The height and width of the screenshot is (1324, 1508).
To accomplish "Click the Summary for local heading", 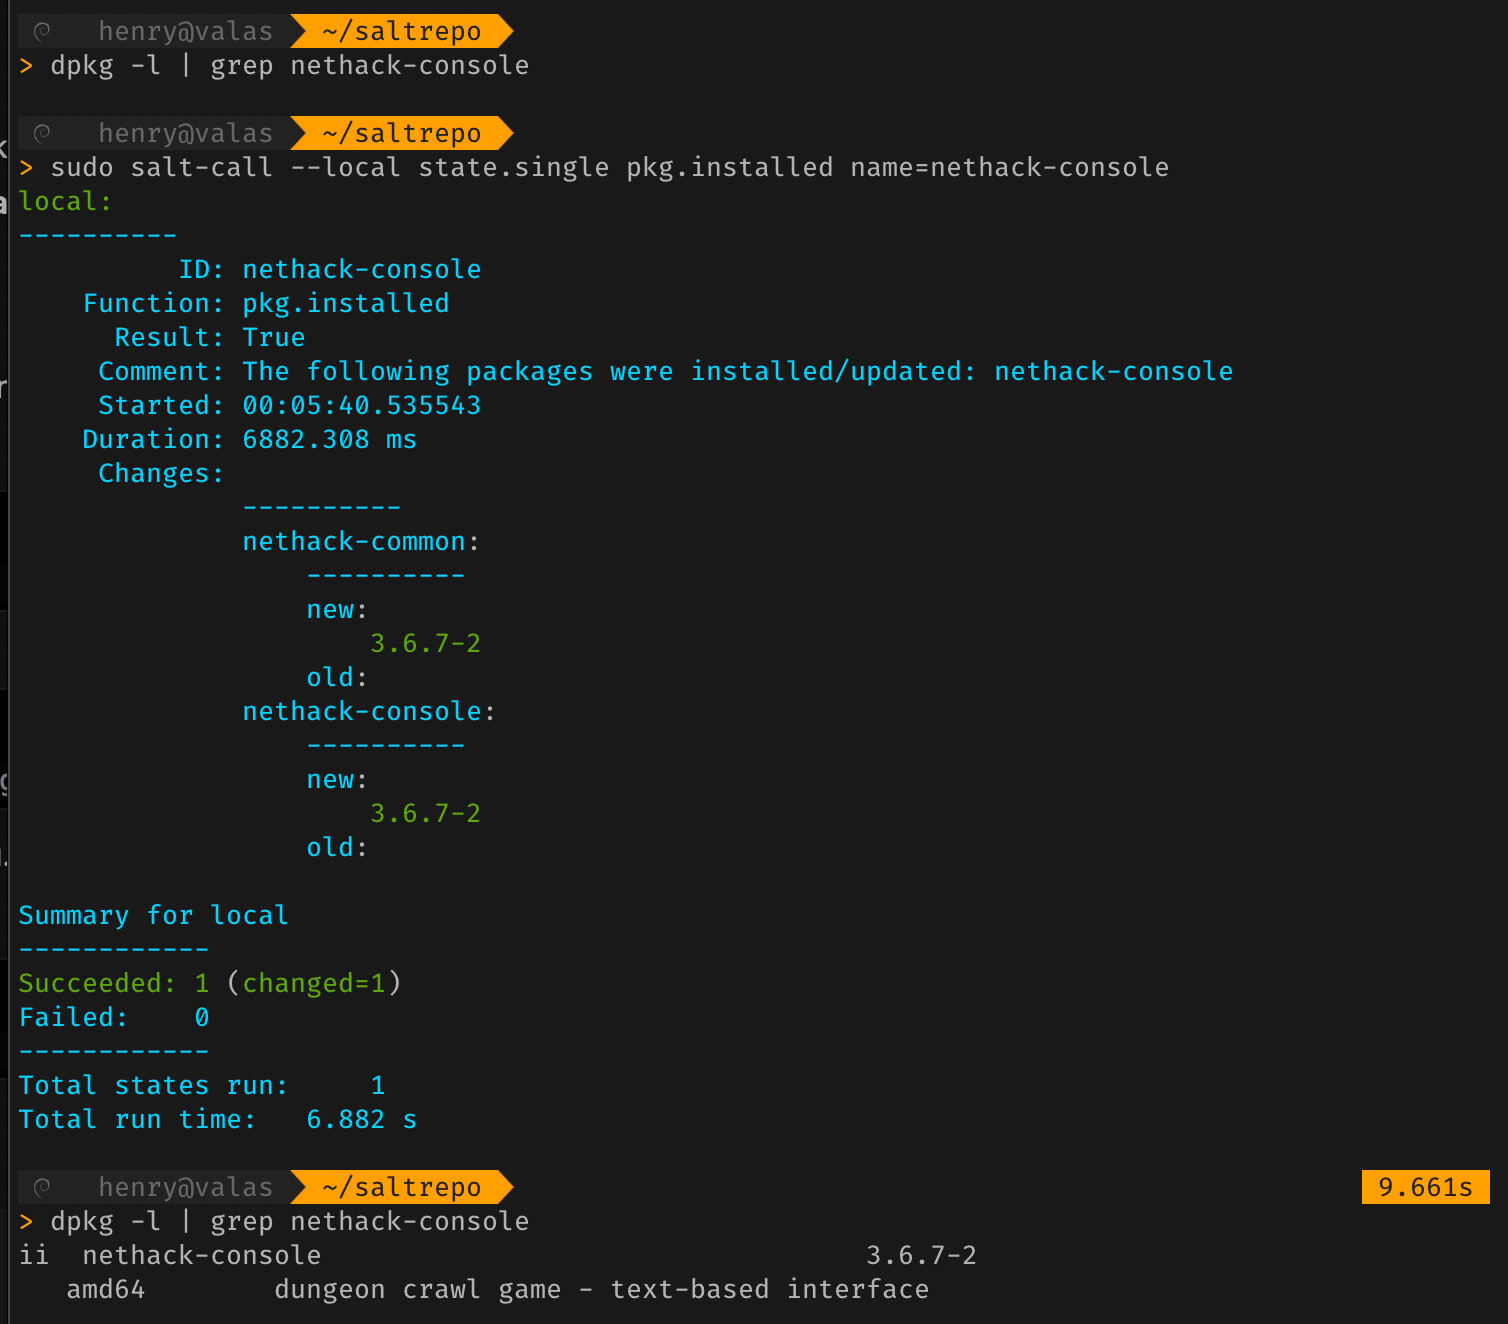I will coord(153,916).
